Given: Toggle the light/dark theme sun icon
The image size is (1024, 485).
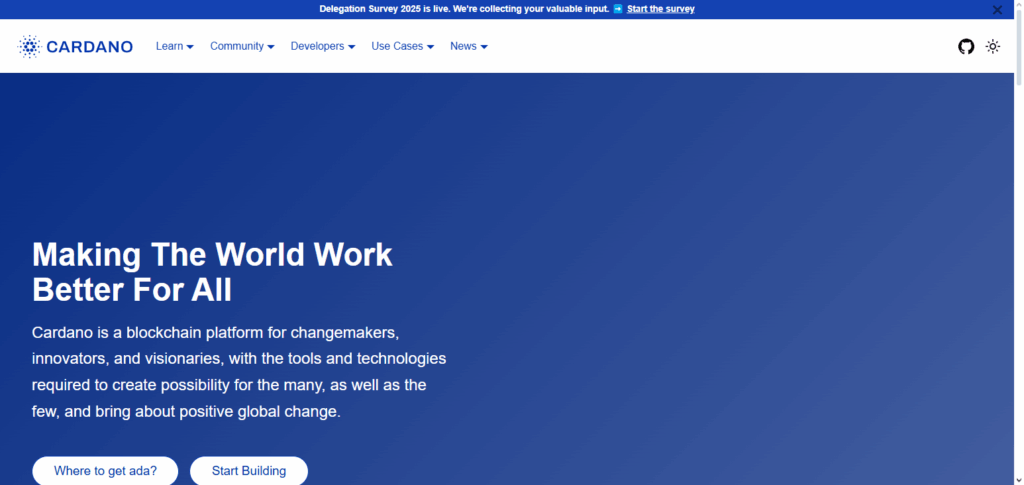Looking at the screenshot, I should pos(993,46).
